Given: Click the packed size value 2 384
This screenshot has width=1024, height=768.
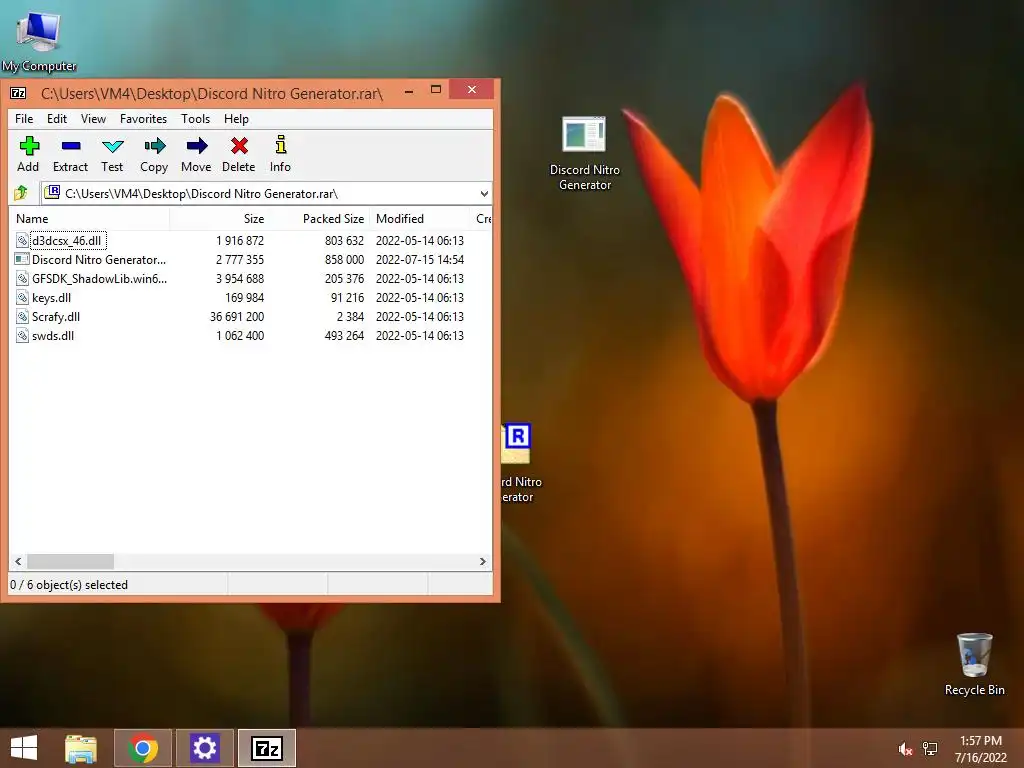Looking at the screenshot, I should tap(350, 316).
